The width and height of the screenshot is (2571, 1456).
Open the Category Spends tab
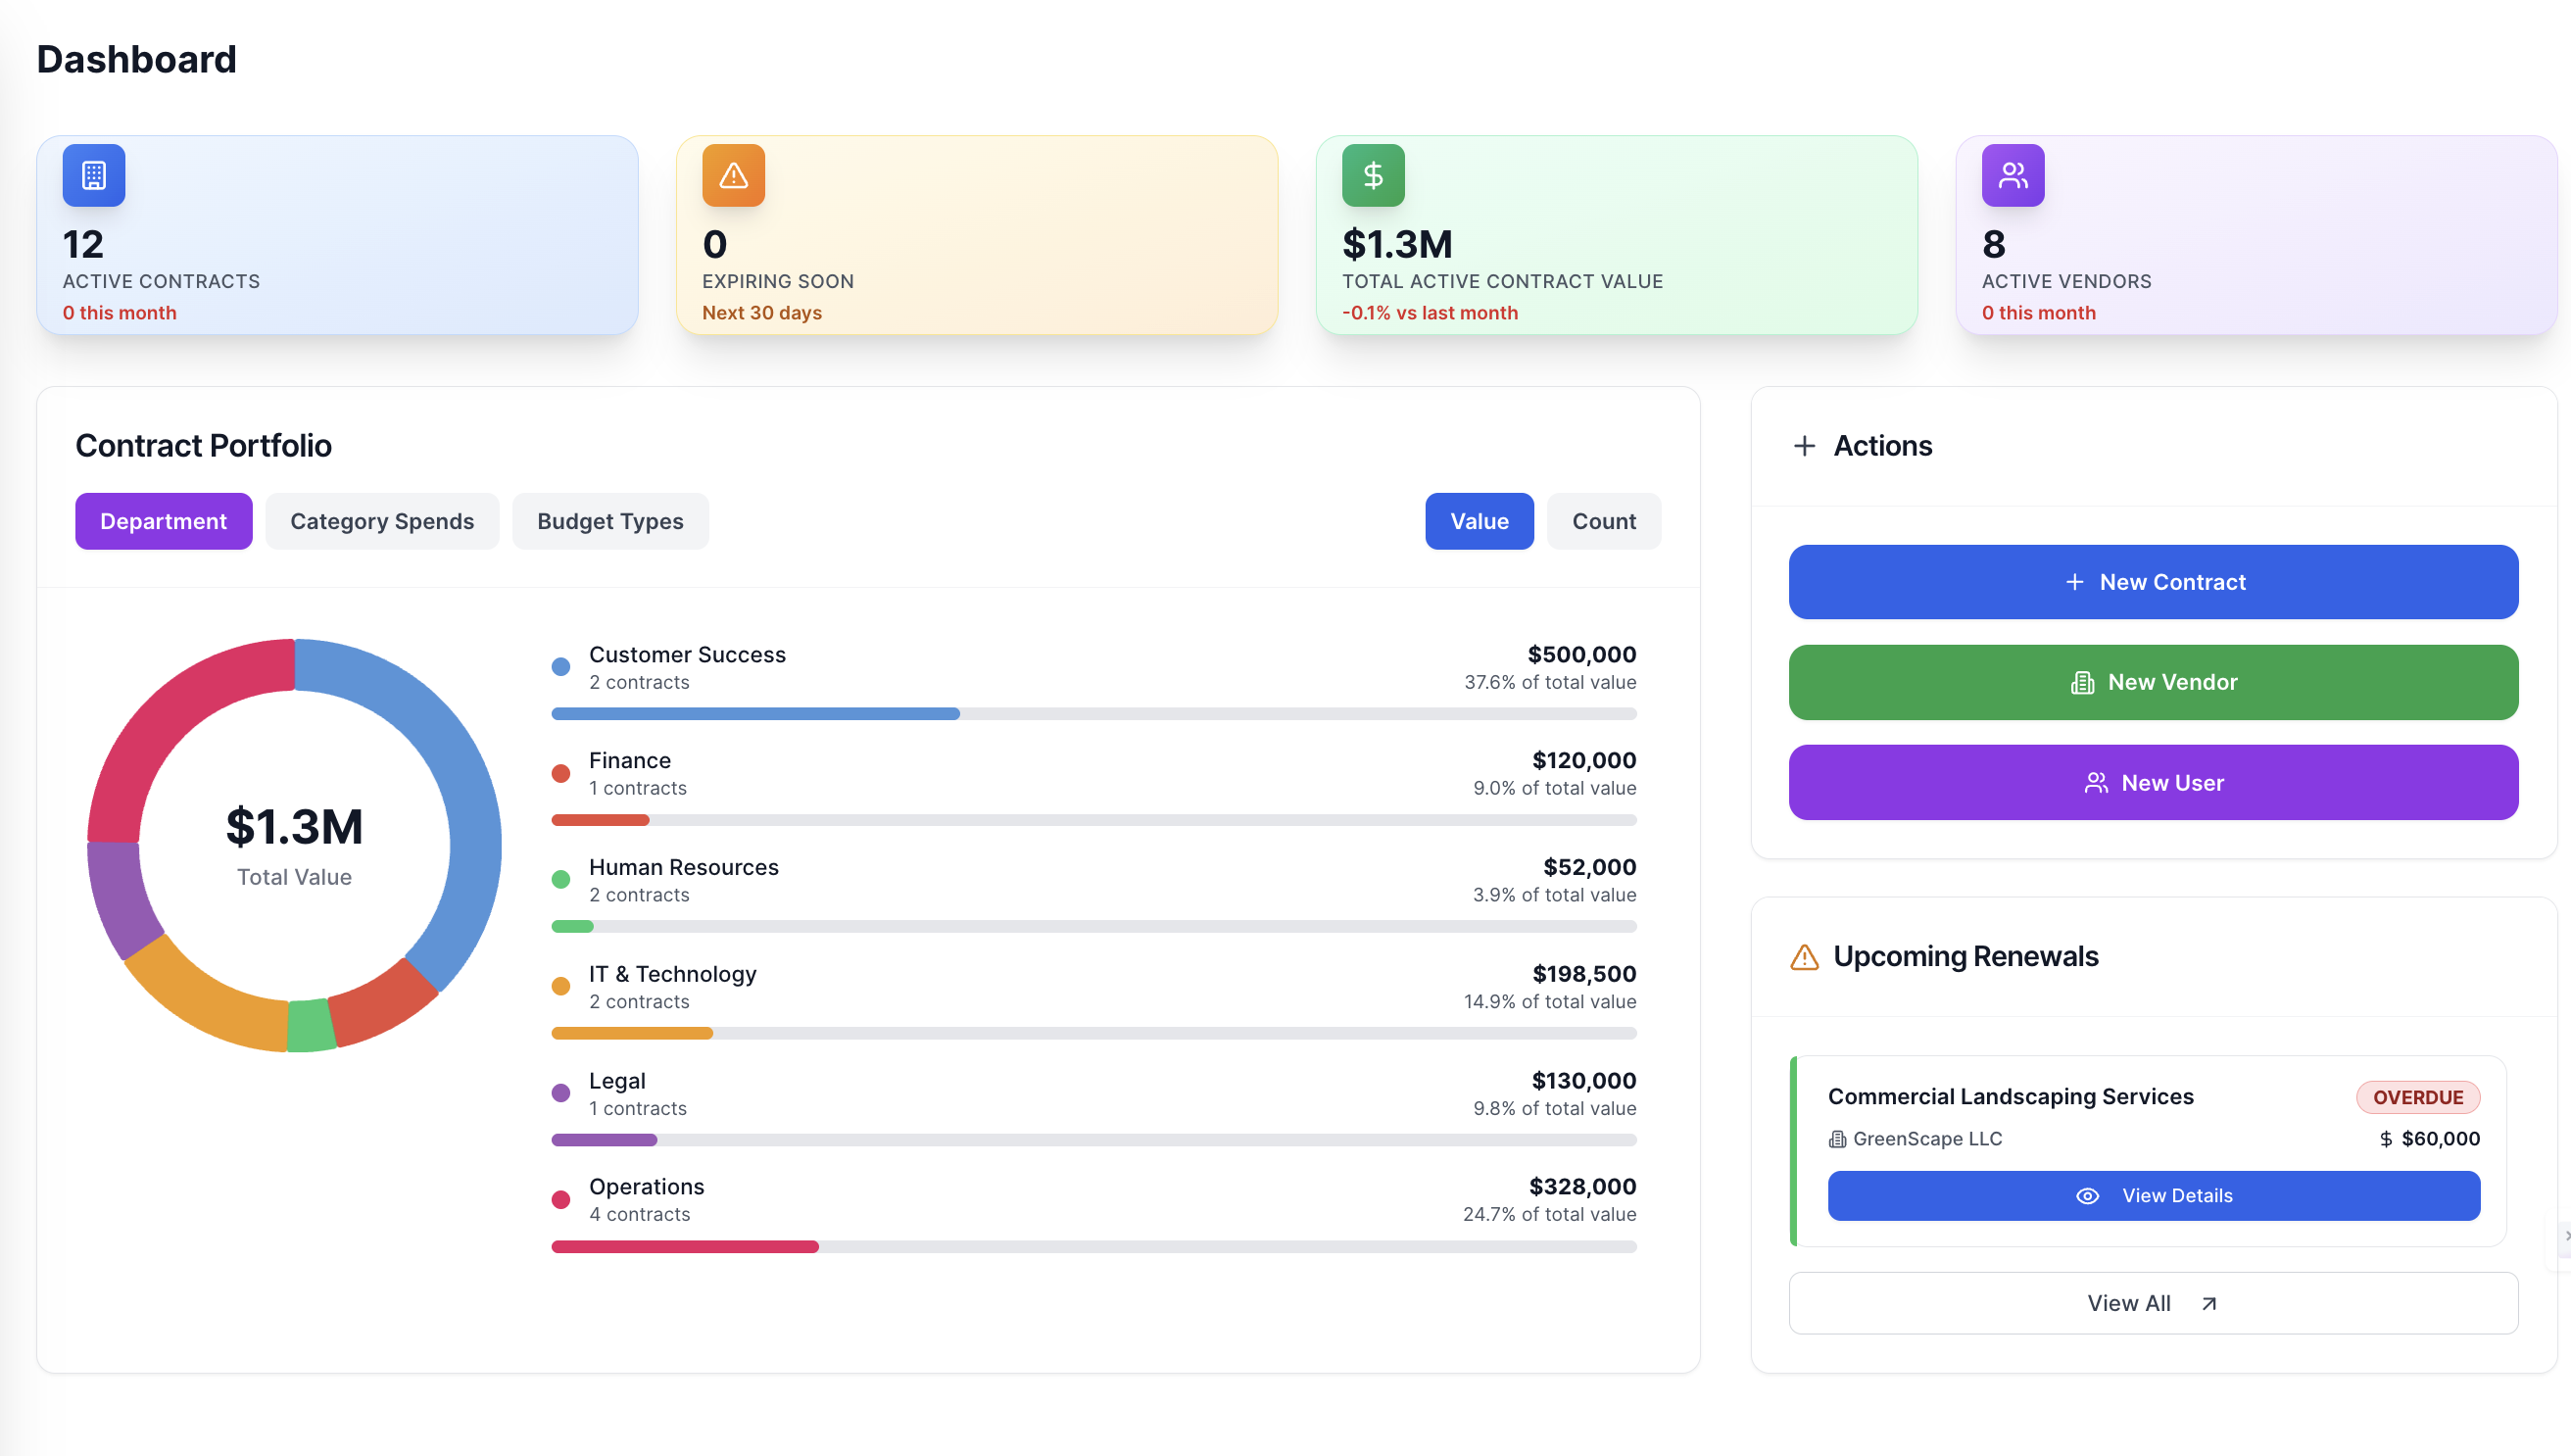coord(382,521)
